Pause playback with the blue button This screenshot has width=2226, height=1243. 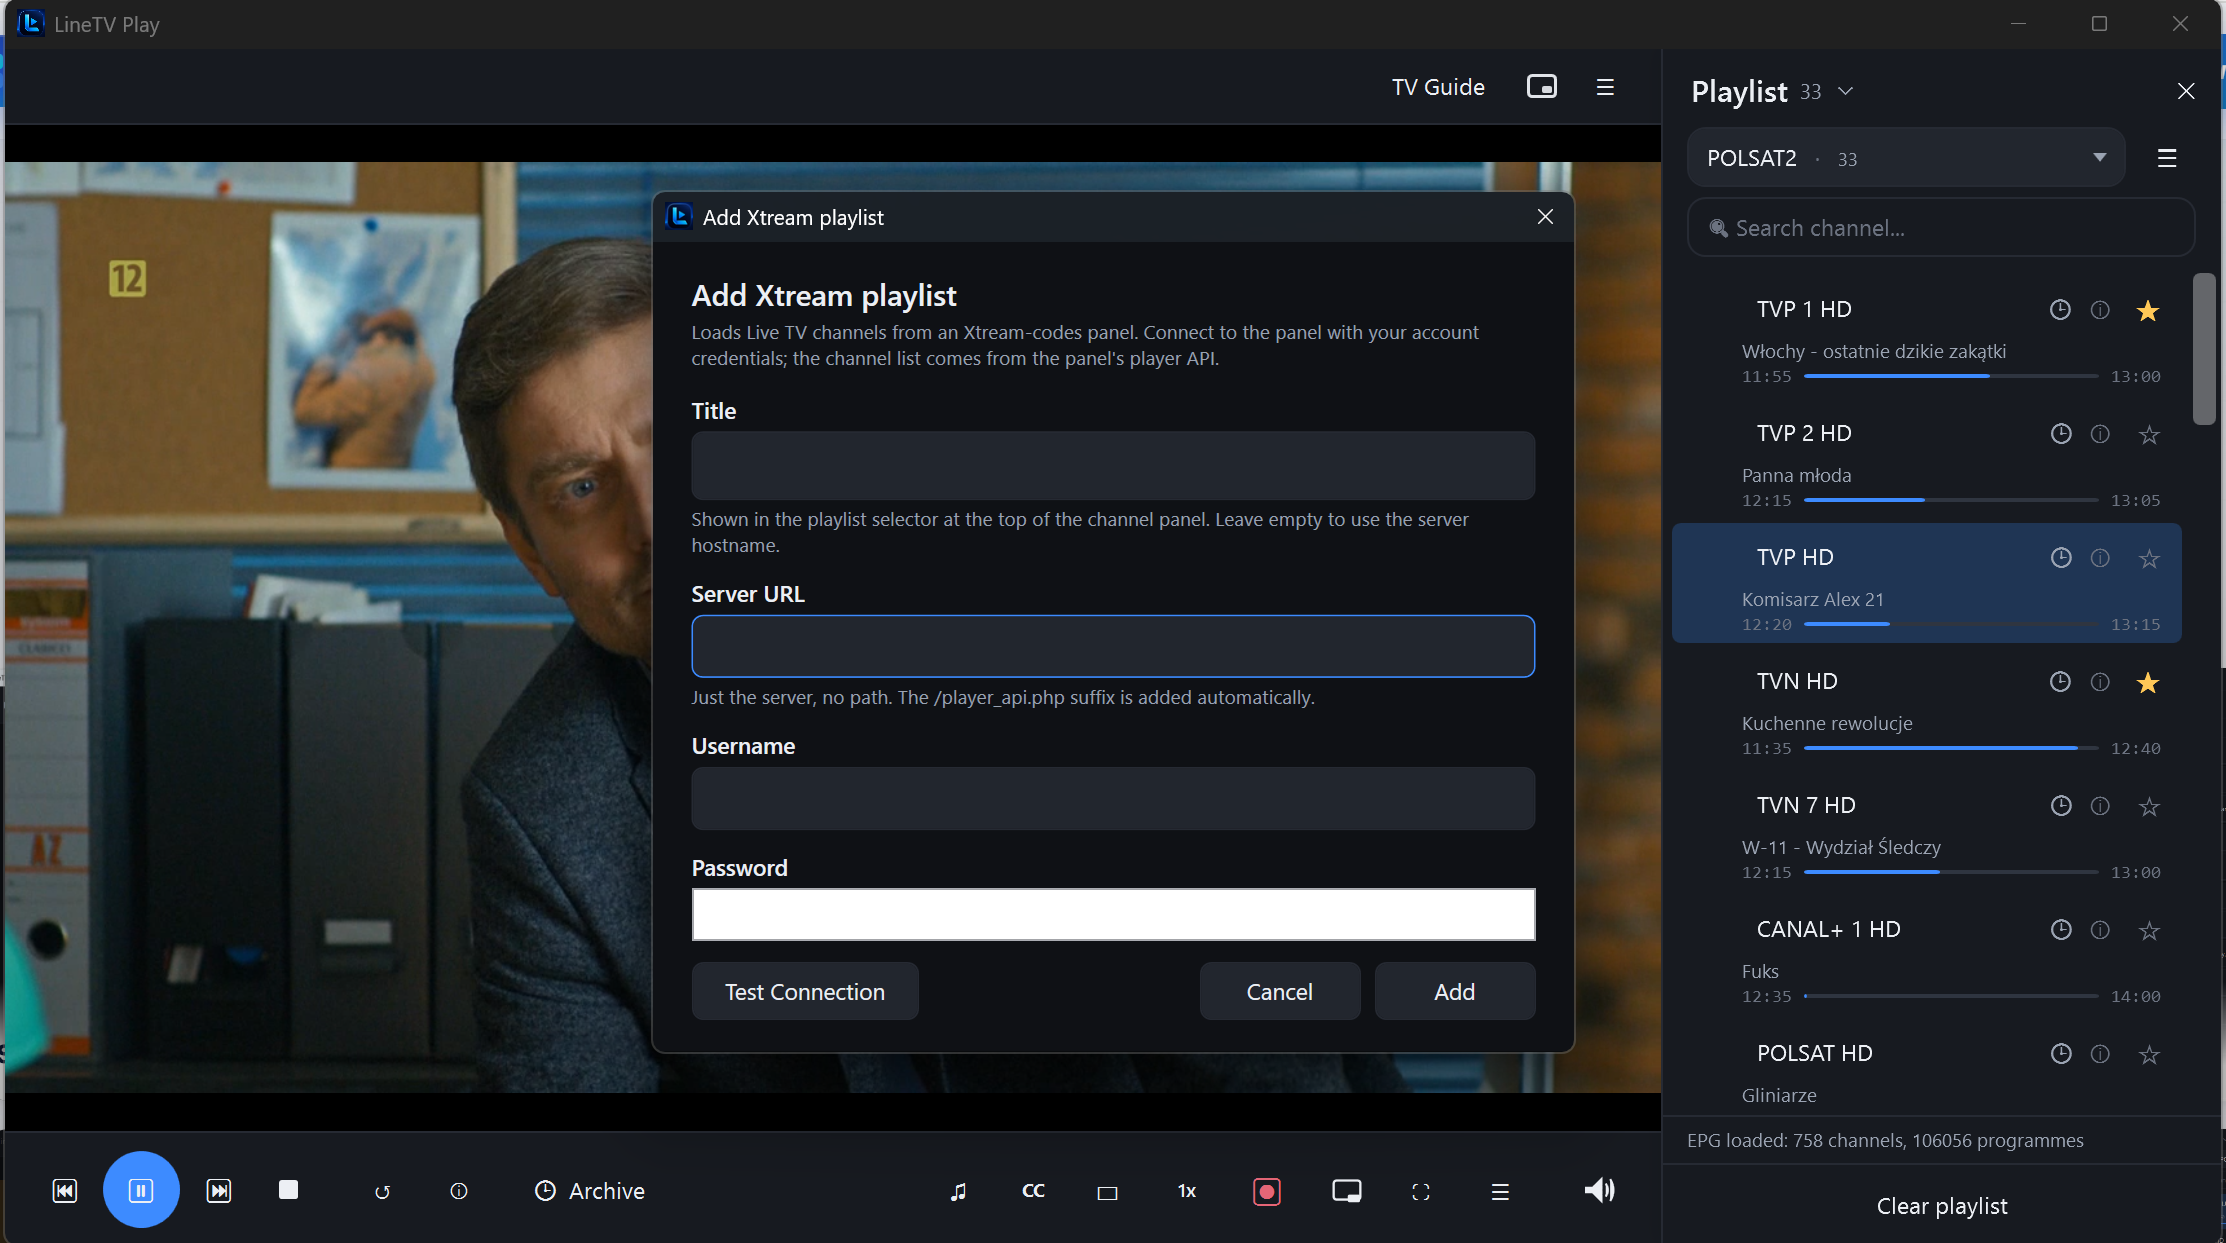(x=141, y=1190)
